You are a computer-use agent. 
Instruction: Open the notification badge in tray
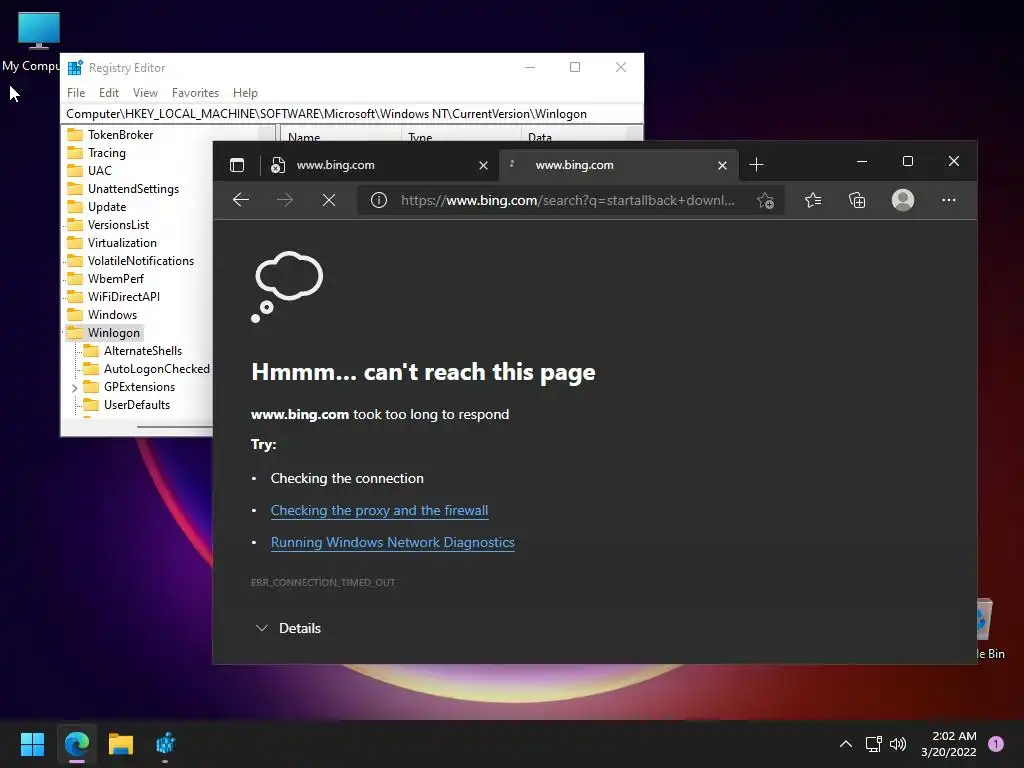(996, 743)
